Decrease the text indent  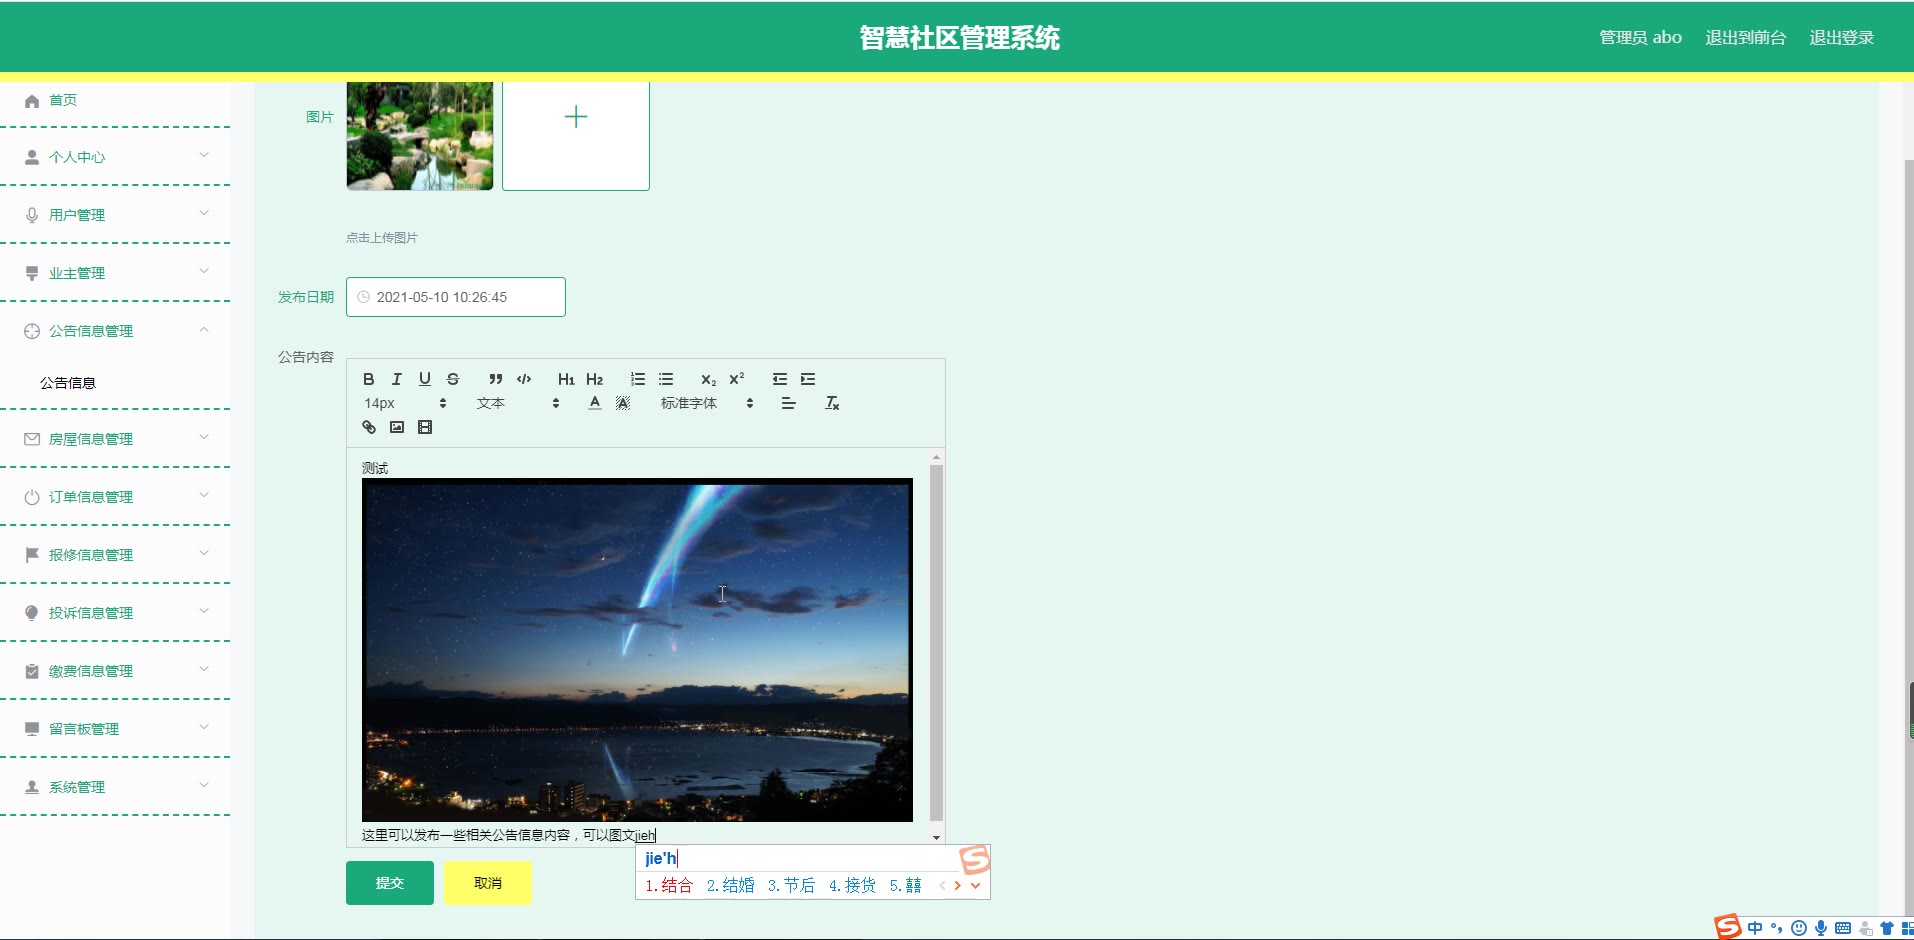pyautogui.click(x=780, y=379)
